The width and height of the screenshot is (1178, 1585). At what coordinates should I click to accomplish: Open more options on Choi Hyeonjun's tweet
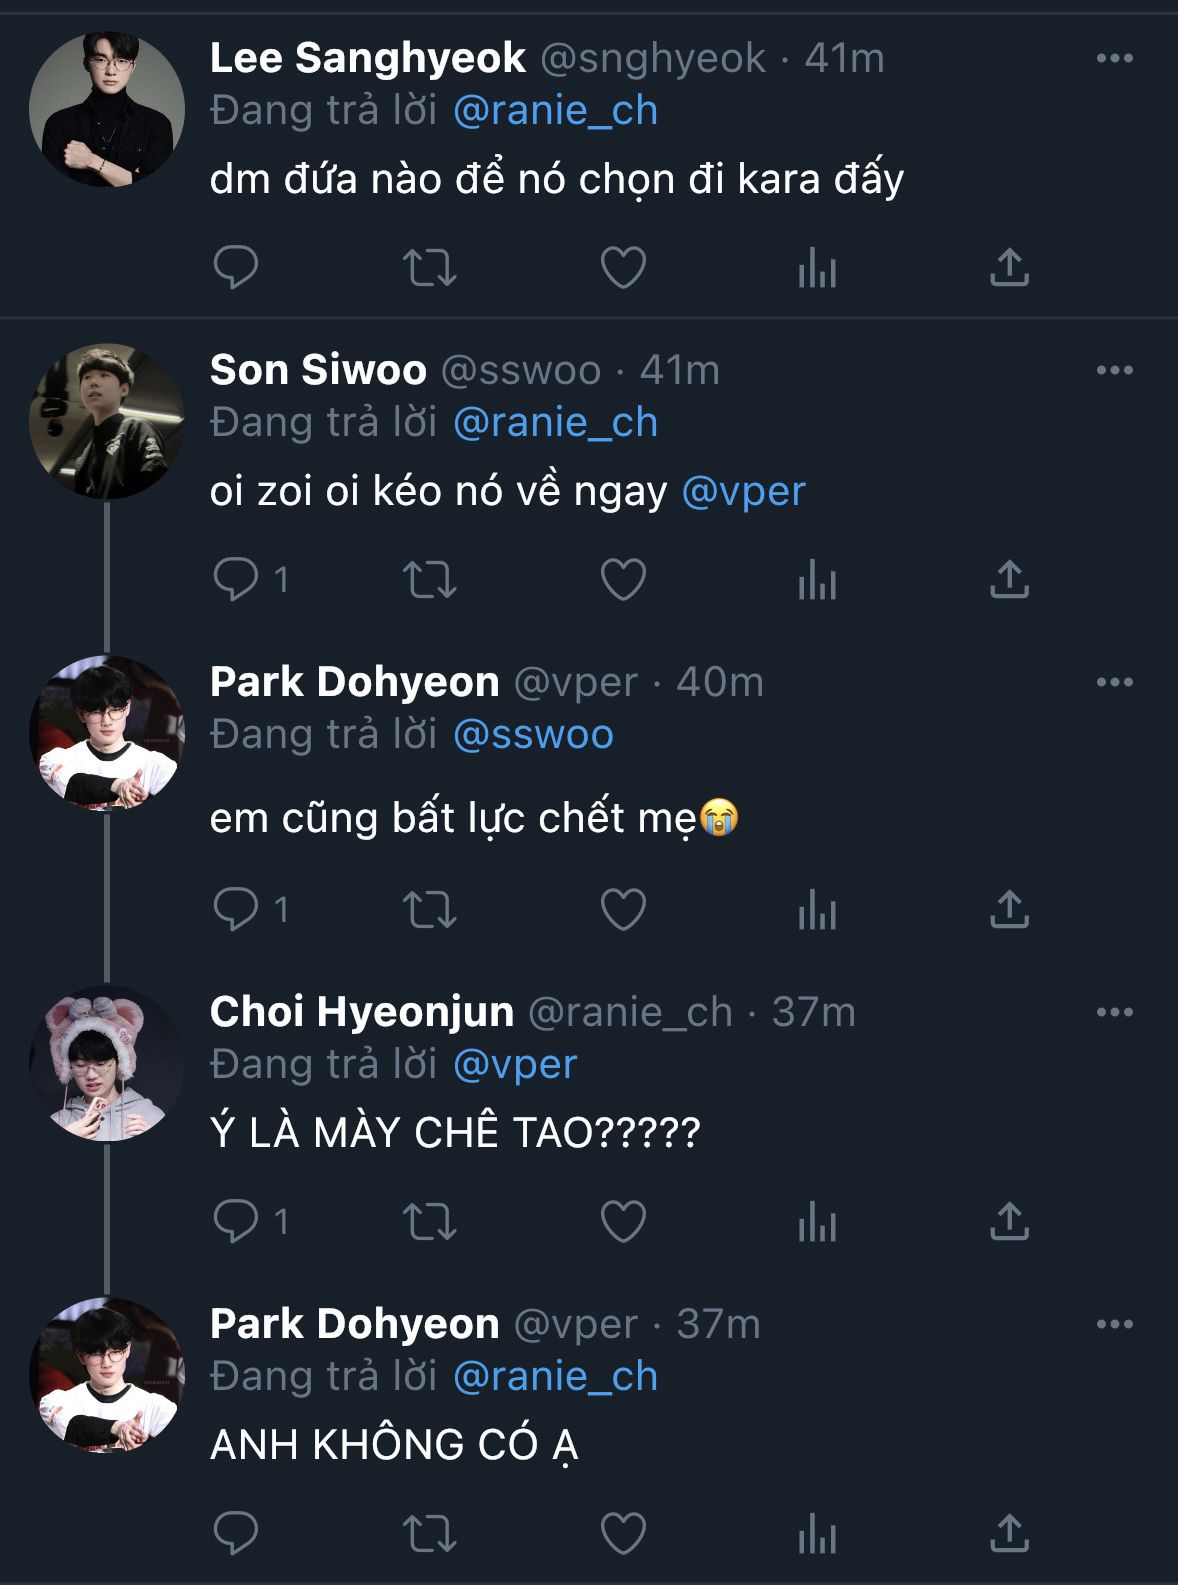tap(1114, 1012)
